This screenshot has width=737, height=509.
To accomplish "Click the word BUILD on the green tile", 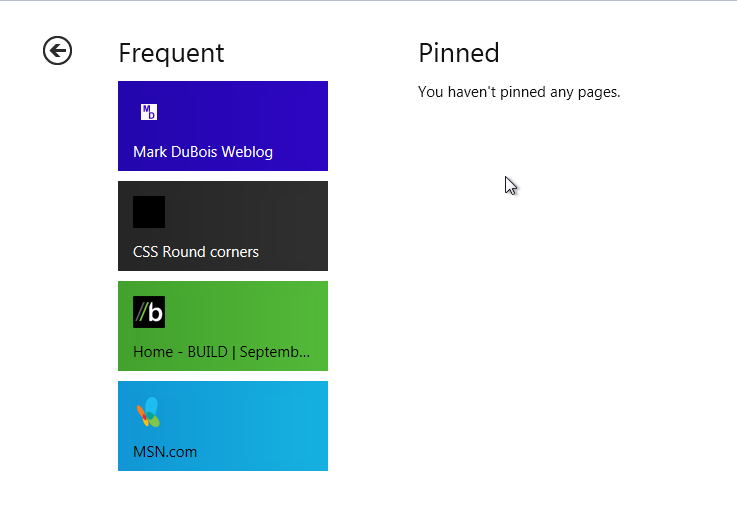I will click(208, 352).
